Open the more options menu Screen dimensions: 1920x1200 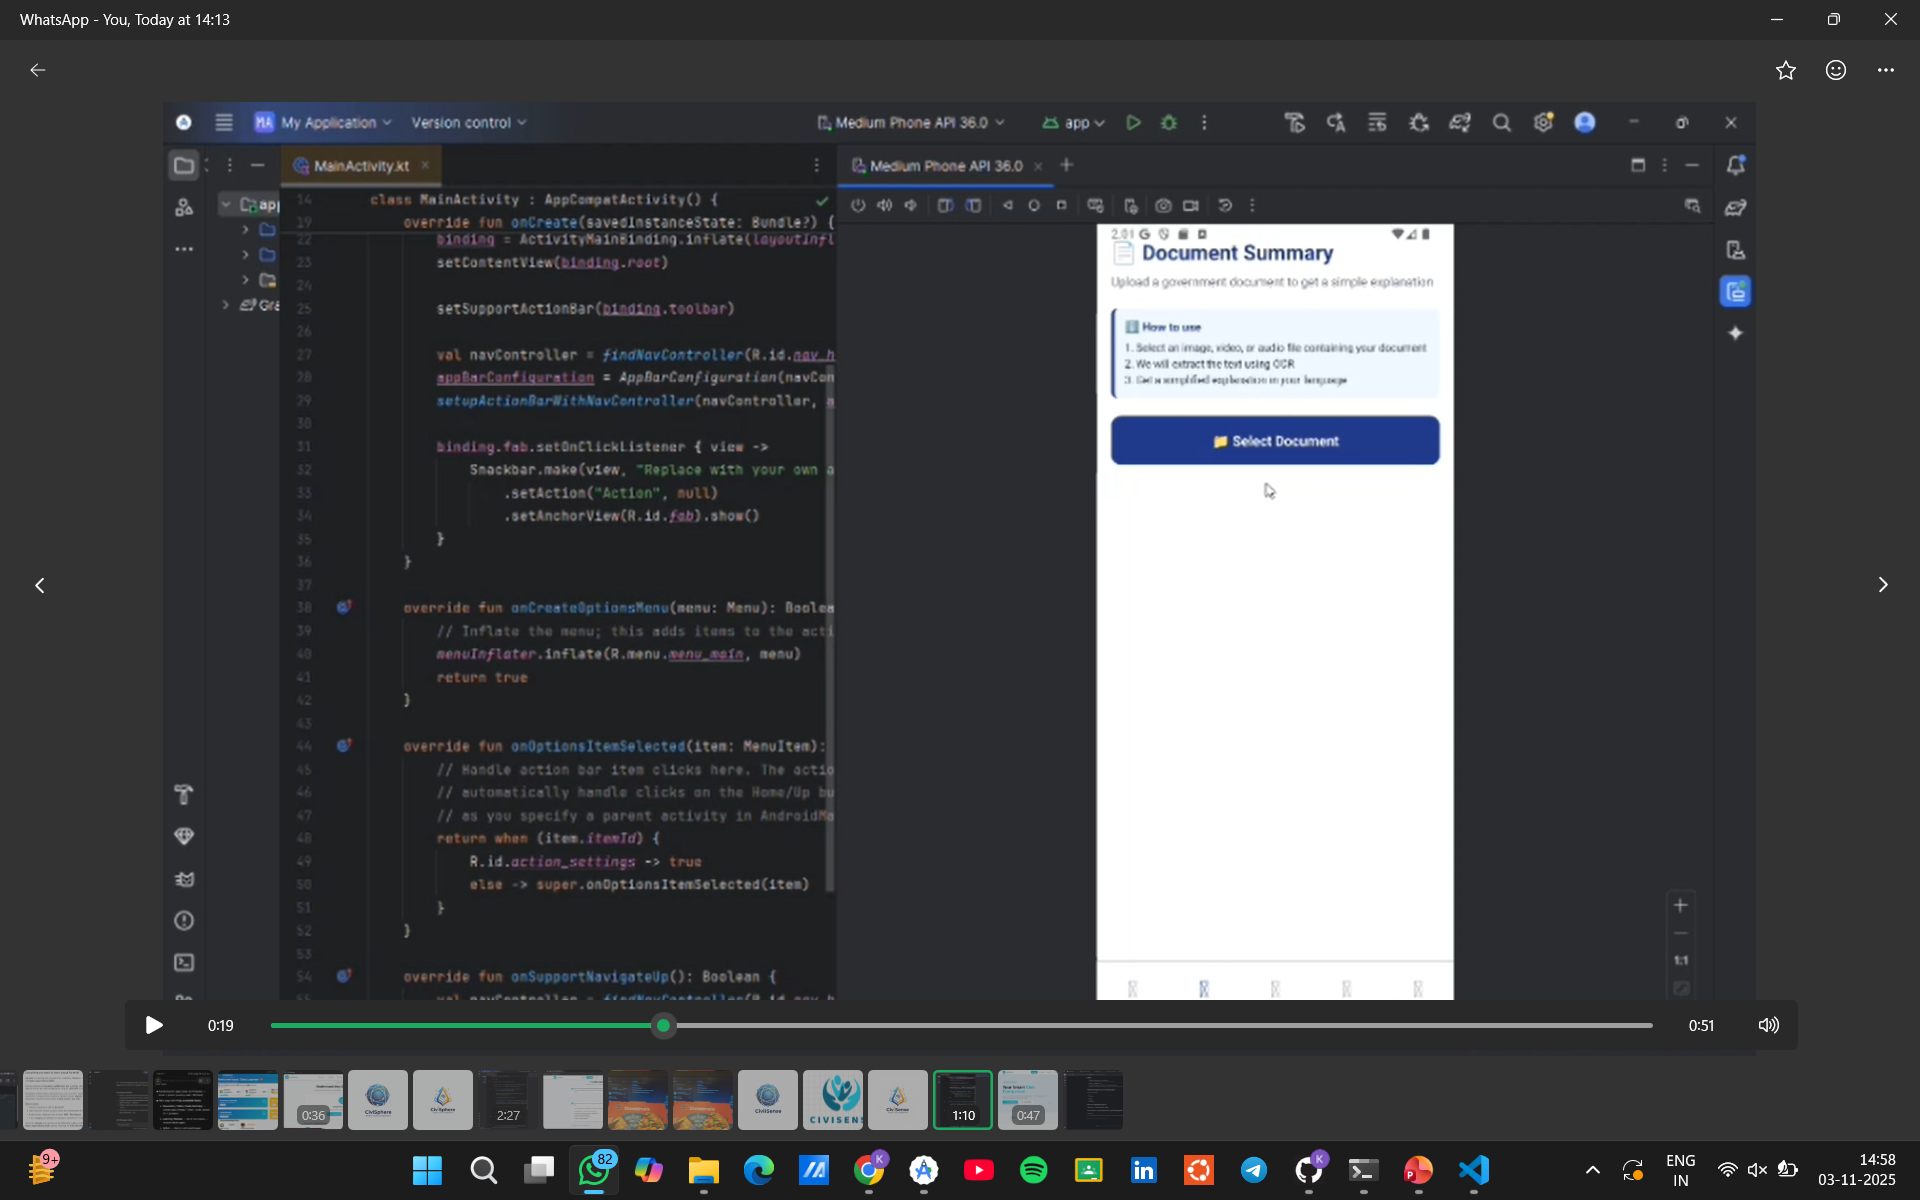[1885, 70]
